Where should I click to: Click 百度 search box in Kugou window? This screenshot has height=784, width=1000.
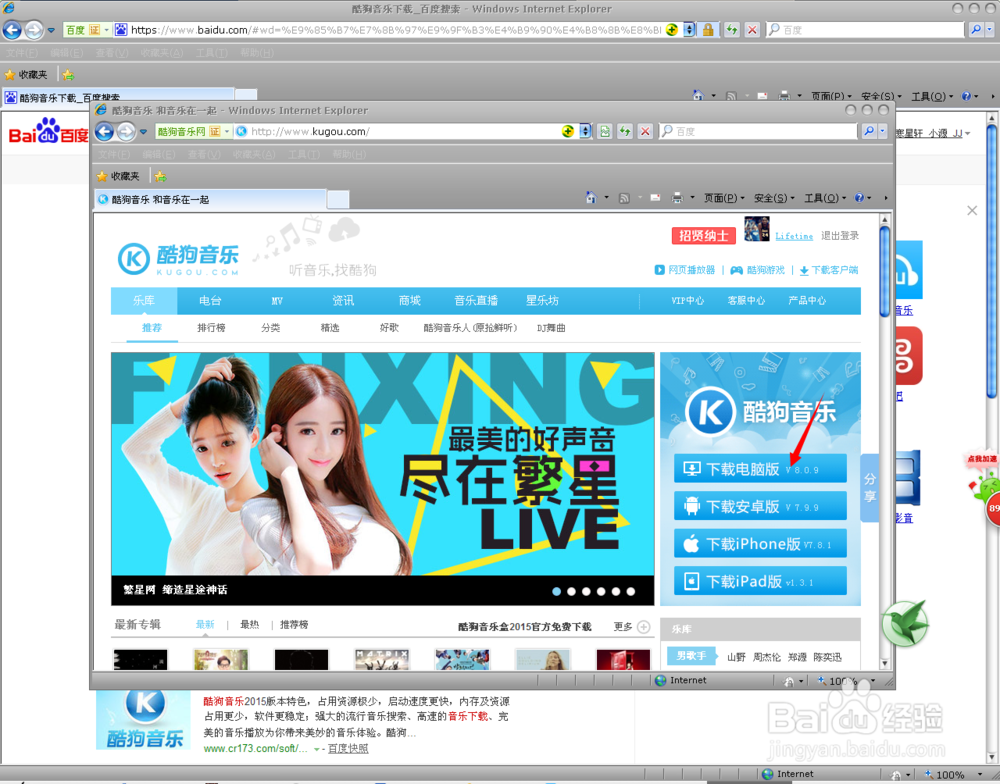pyautogui.click(x=758, y=131)
